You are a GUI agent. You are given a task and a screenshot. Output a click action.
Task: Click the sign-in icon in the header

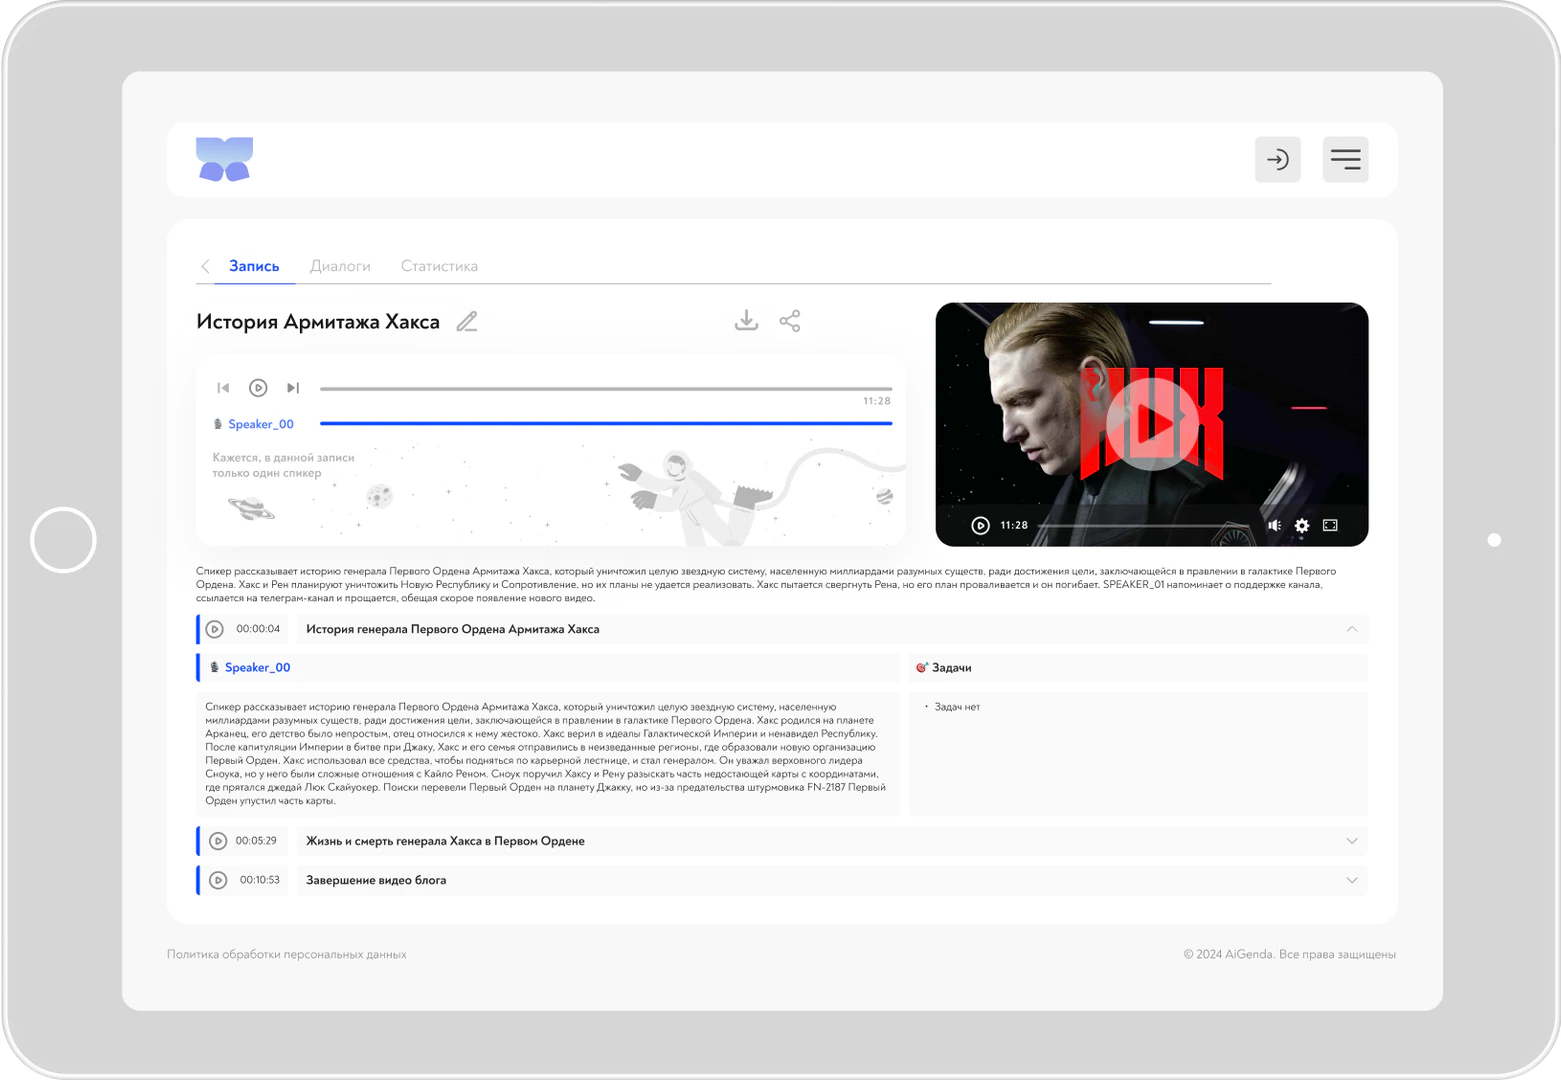pos(1278,159)
